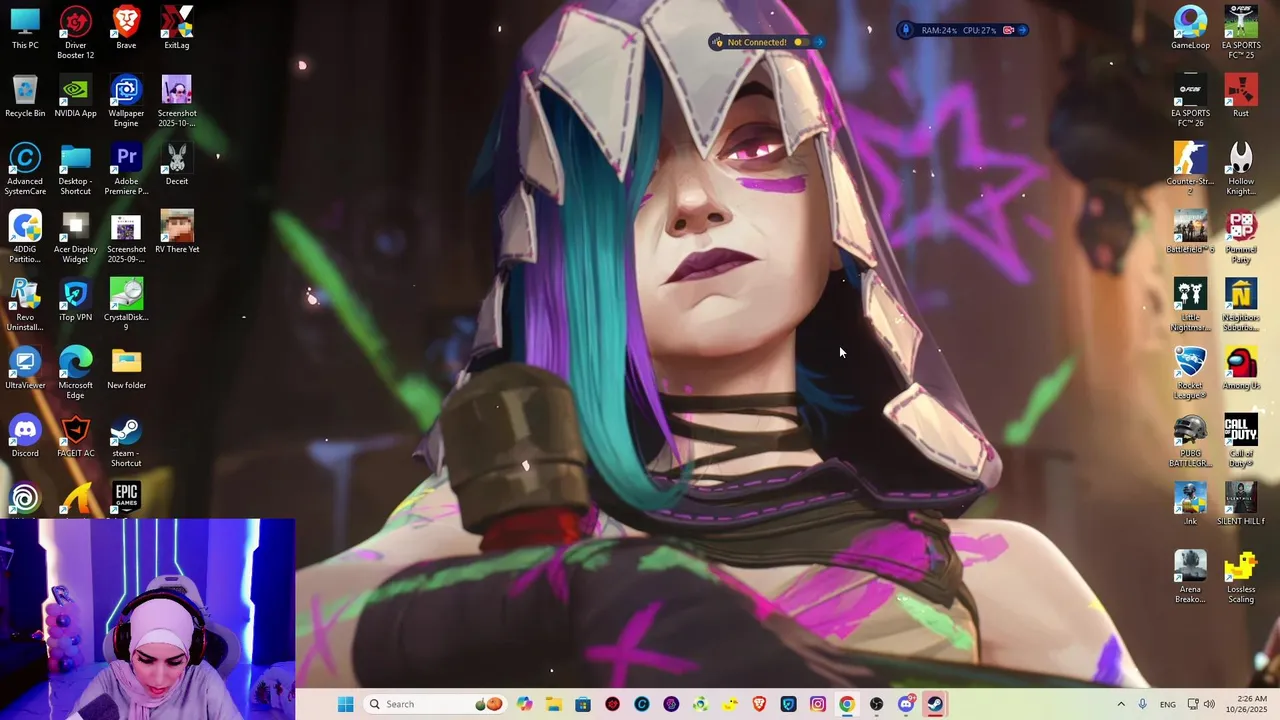Open the Revo Uninstaller shortcut
The image size is (1280, 720).
(x=25, y=305)
